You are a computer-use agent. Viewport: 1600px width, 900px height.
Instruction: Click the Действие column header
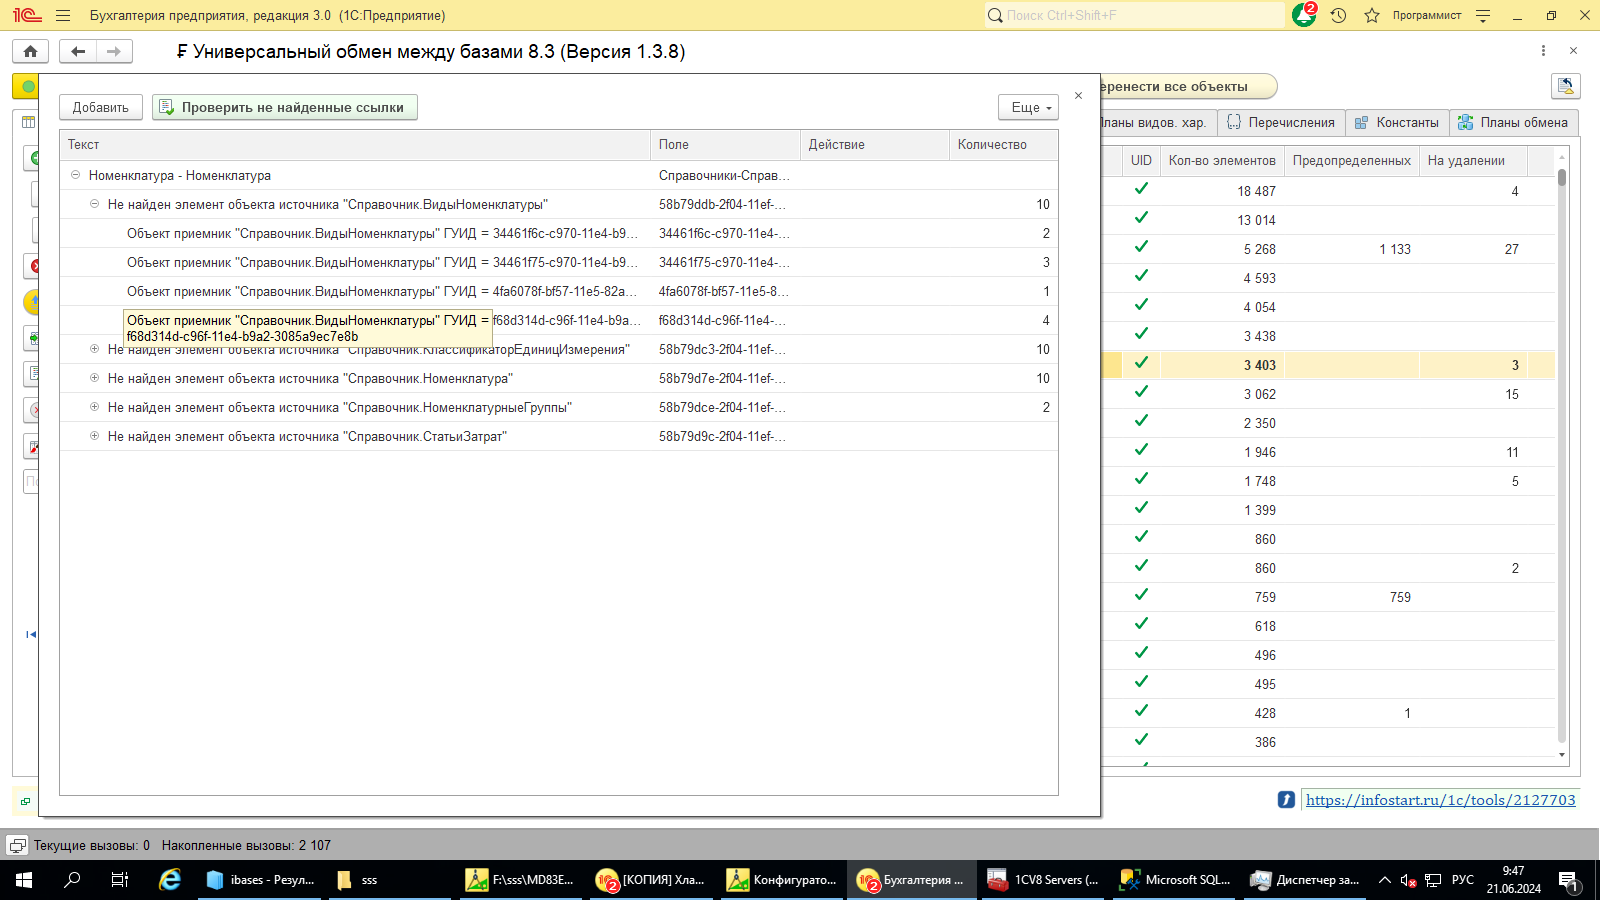click(x=875, y=145)
